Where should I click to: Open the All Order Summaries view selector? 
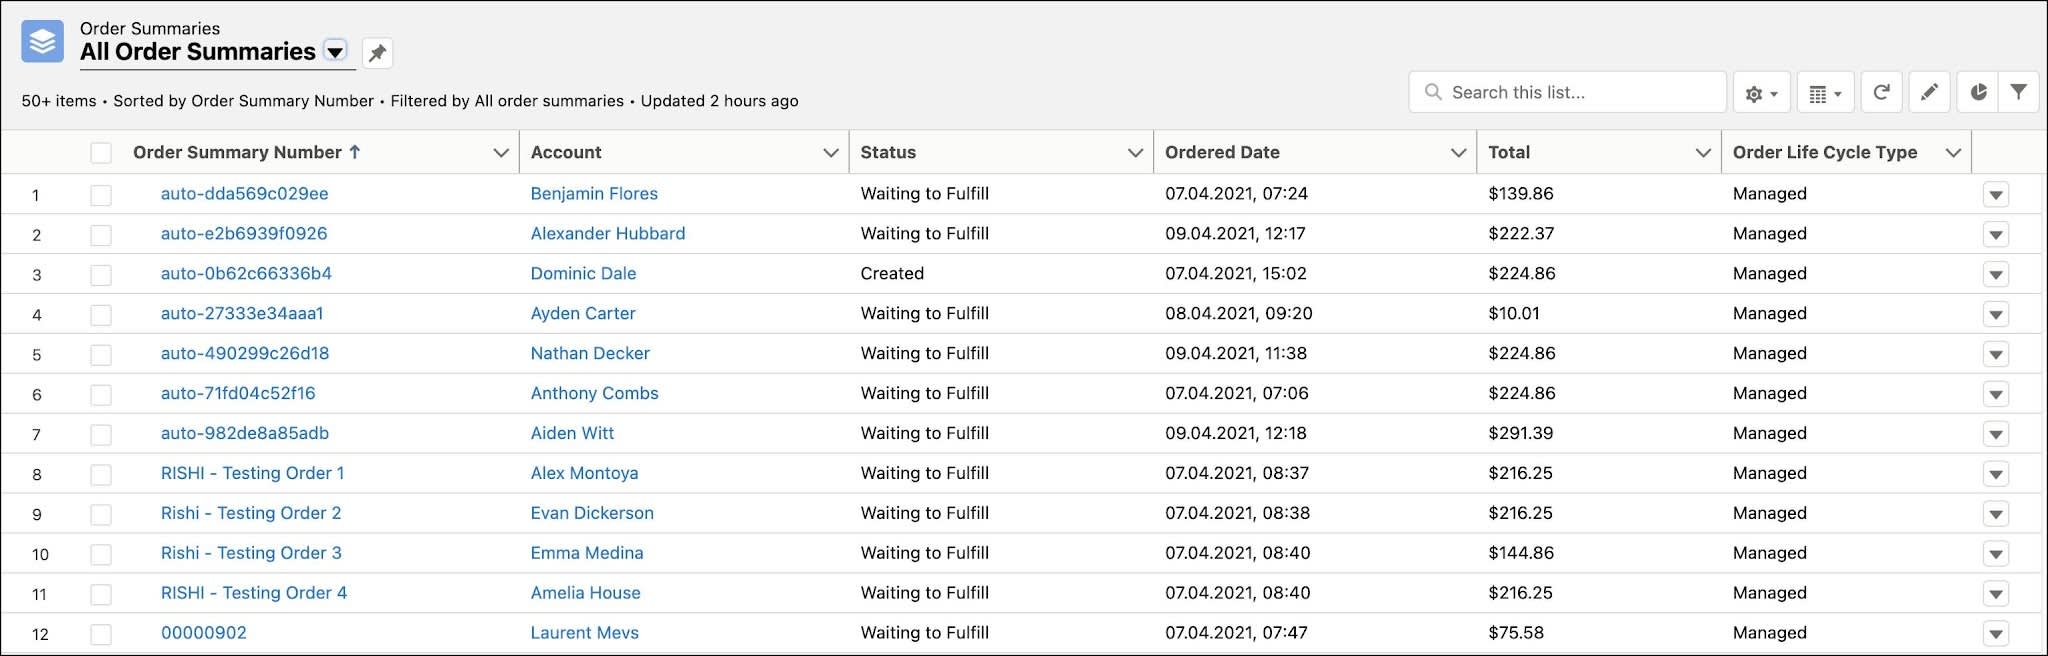point(336,52)
